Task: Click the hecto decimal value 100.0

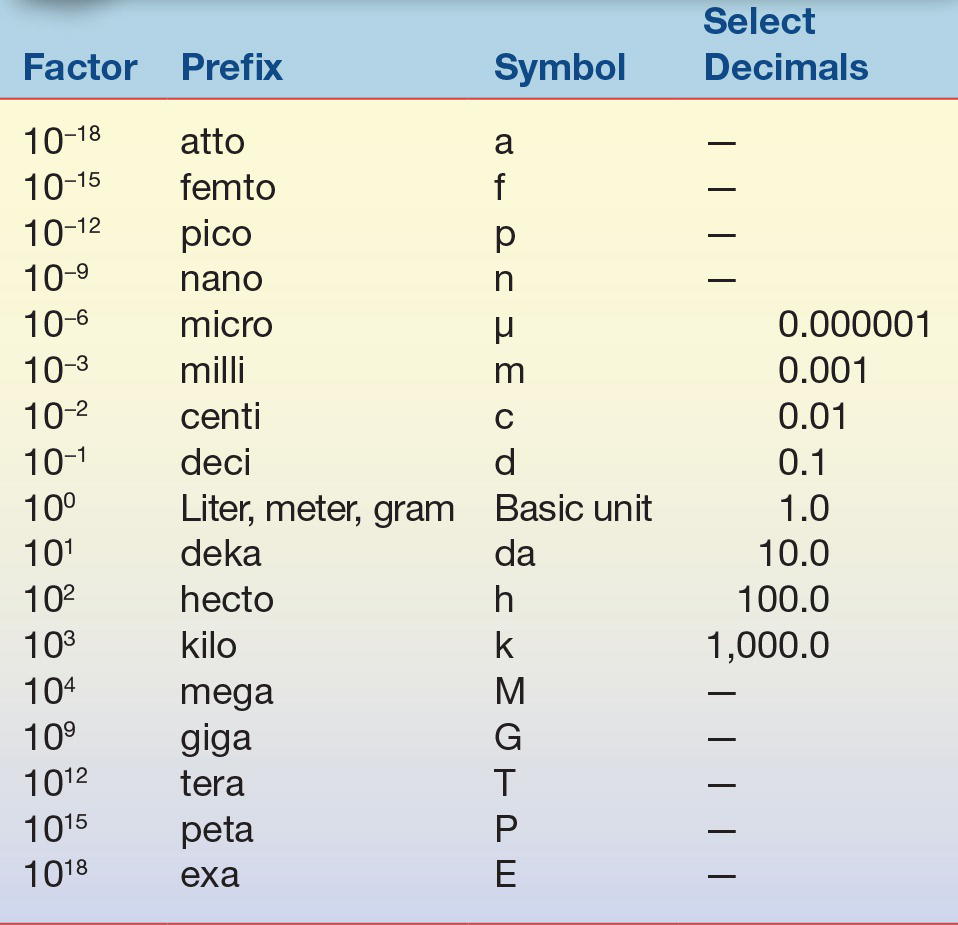Action: coord(783,600)
